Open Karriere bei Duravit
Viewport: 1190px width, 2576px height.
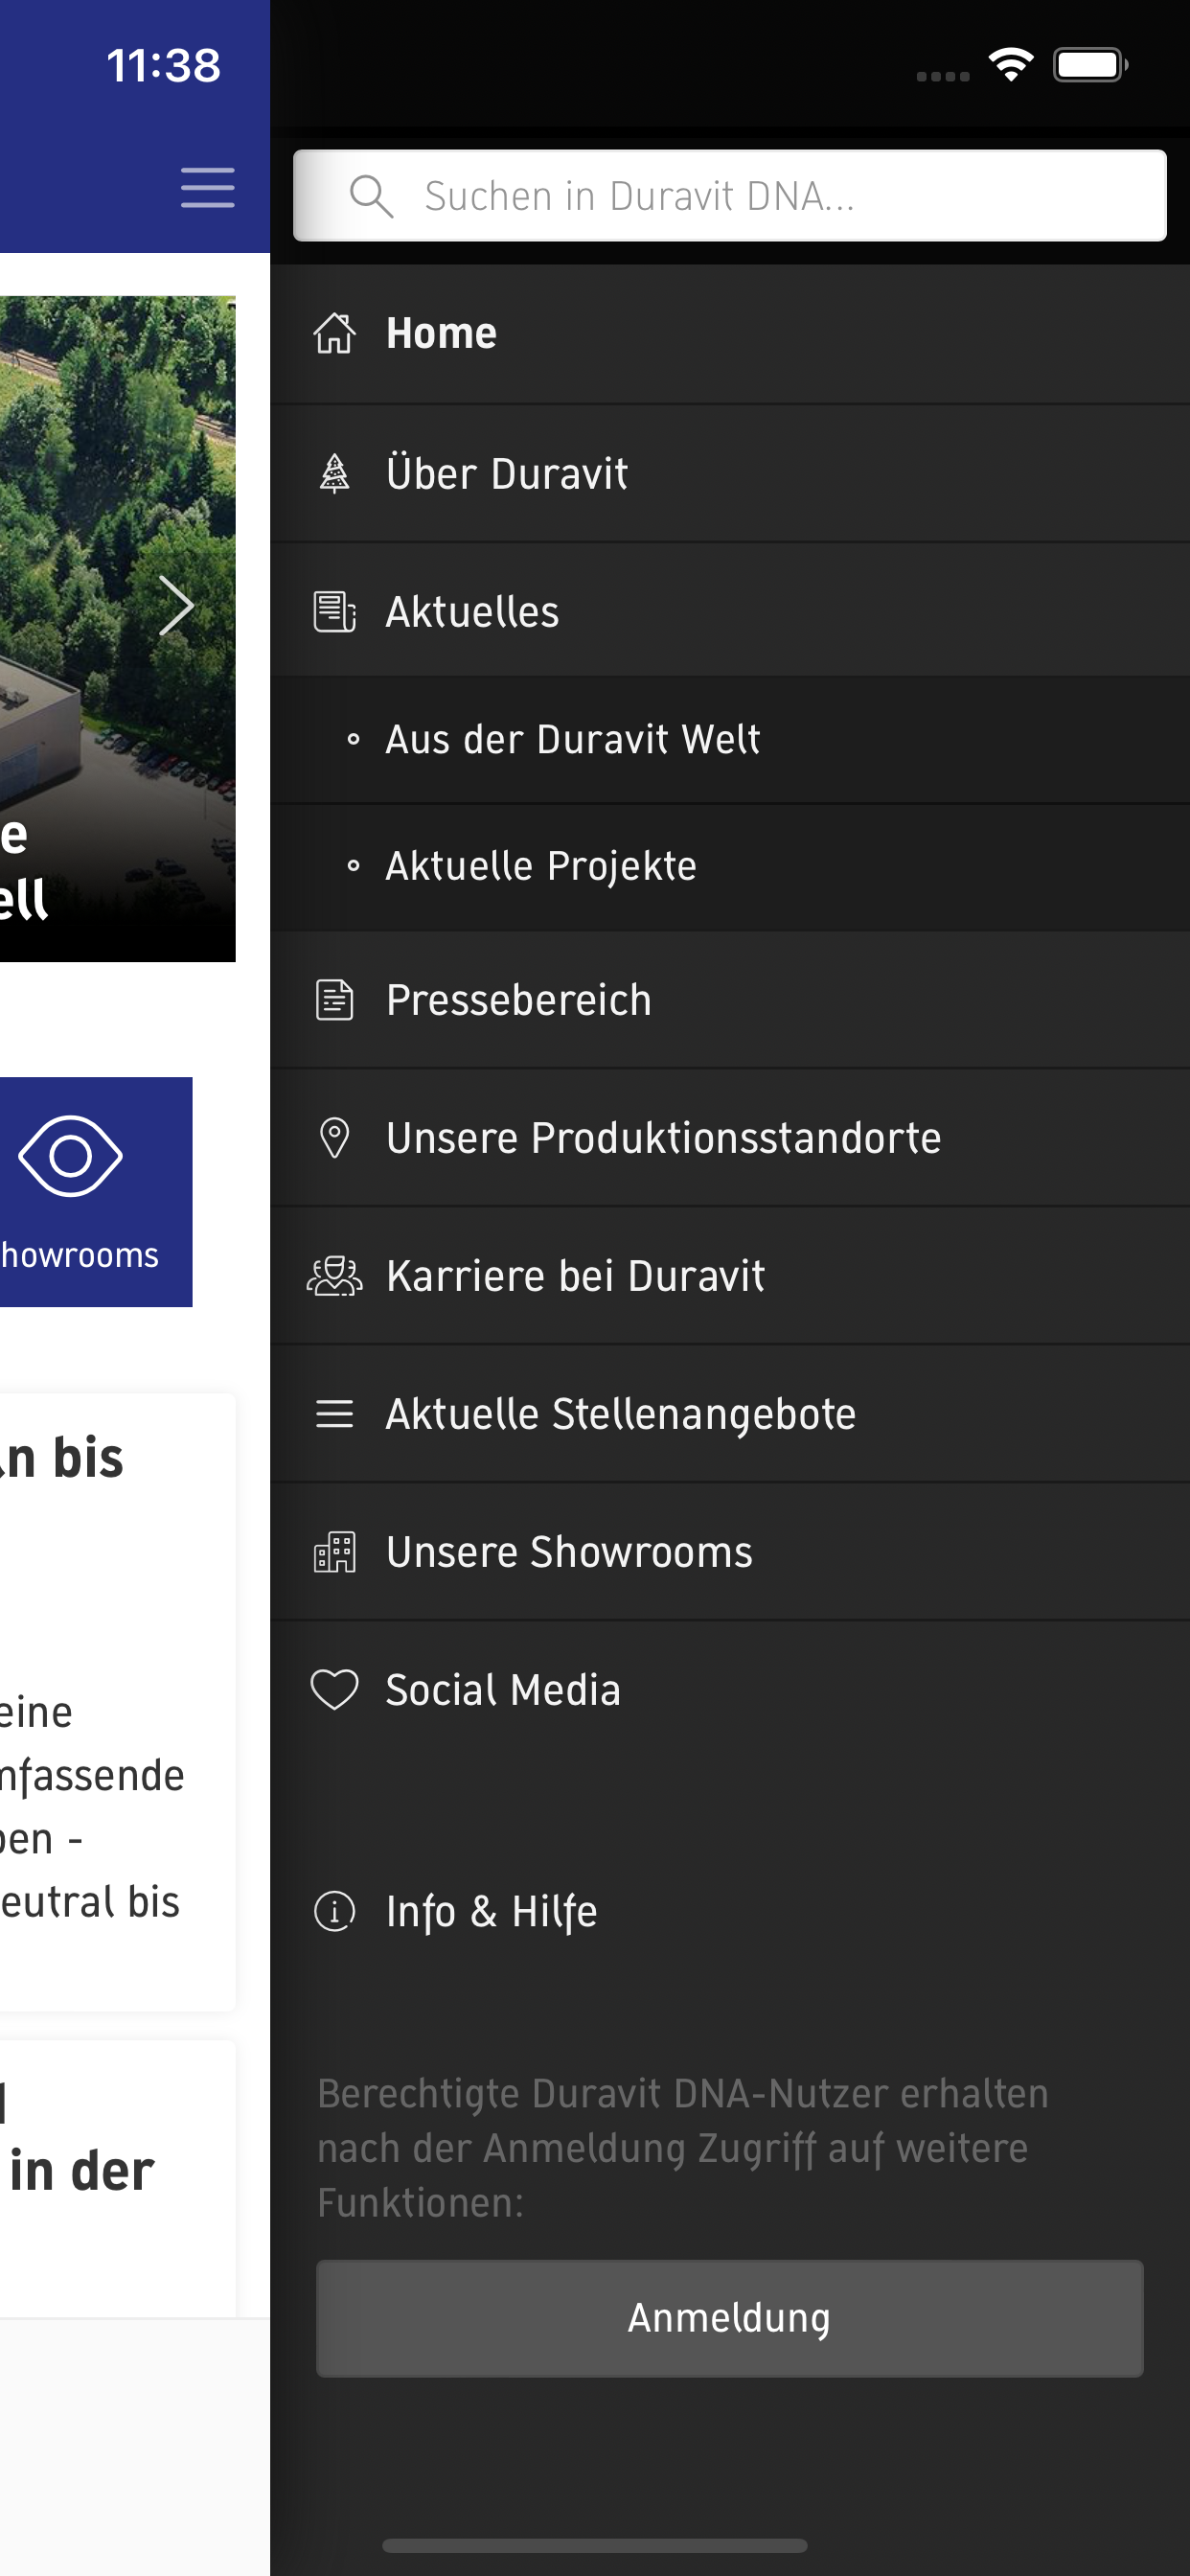click(x=729, y=1276)
